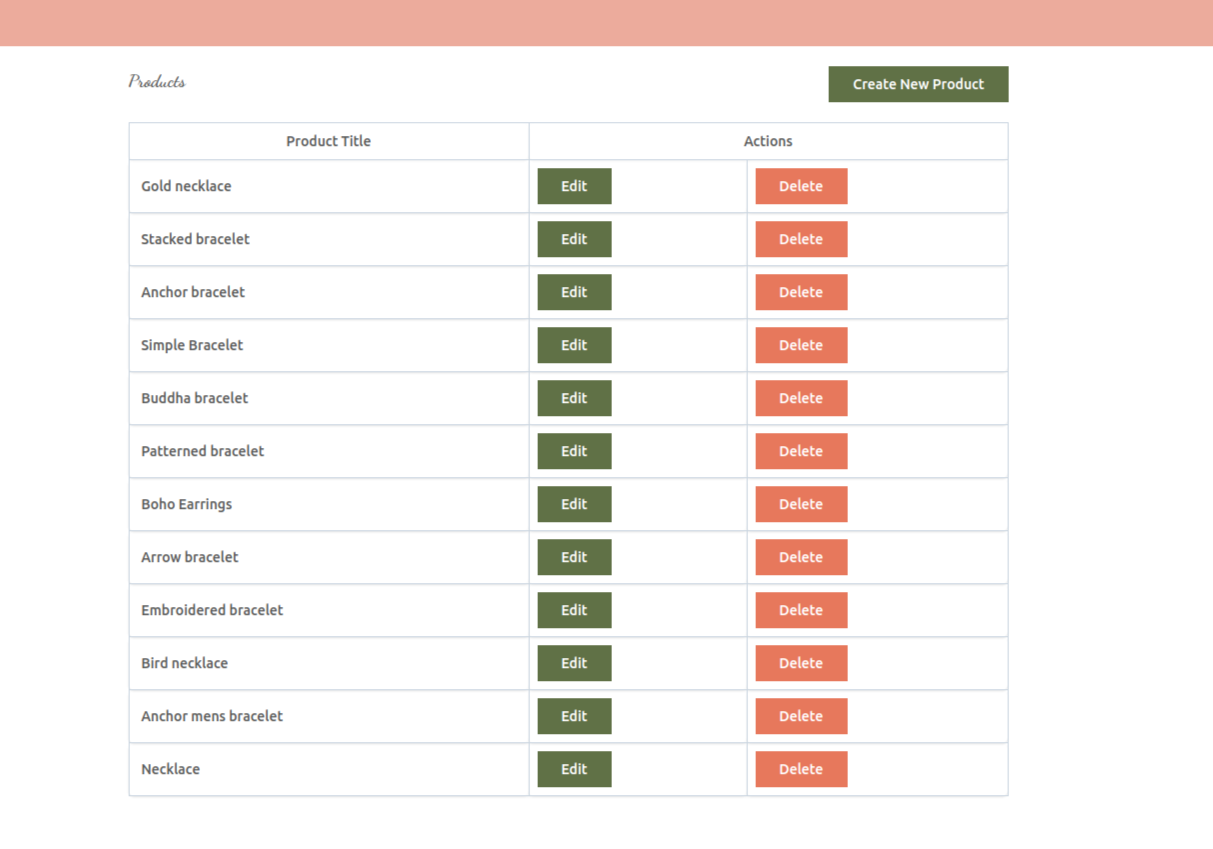Select the Product Title column header
This screenshot has height=849, width=1213.
[x=328, y=141]
